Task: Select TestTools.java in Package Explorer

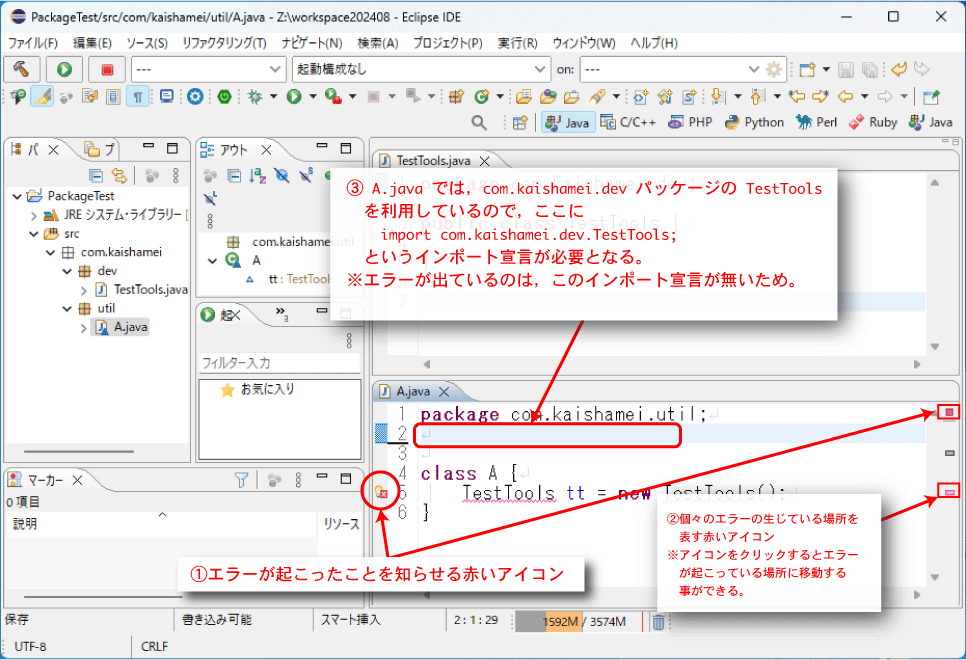Action: click(141, 290)
